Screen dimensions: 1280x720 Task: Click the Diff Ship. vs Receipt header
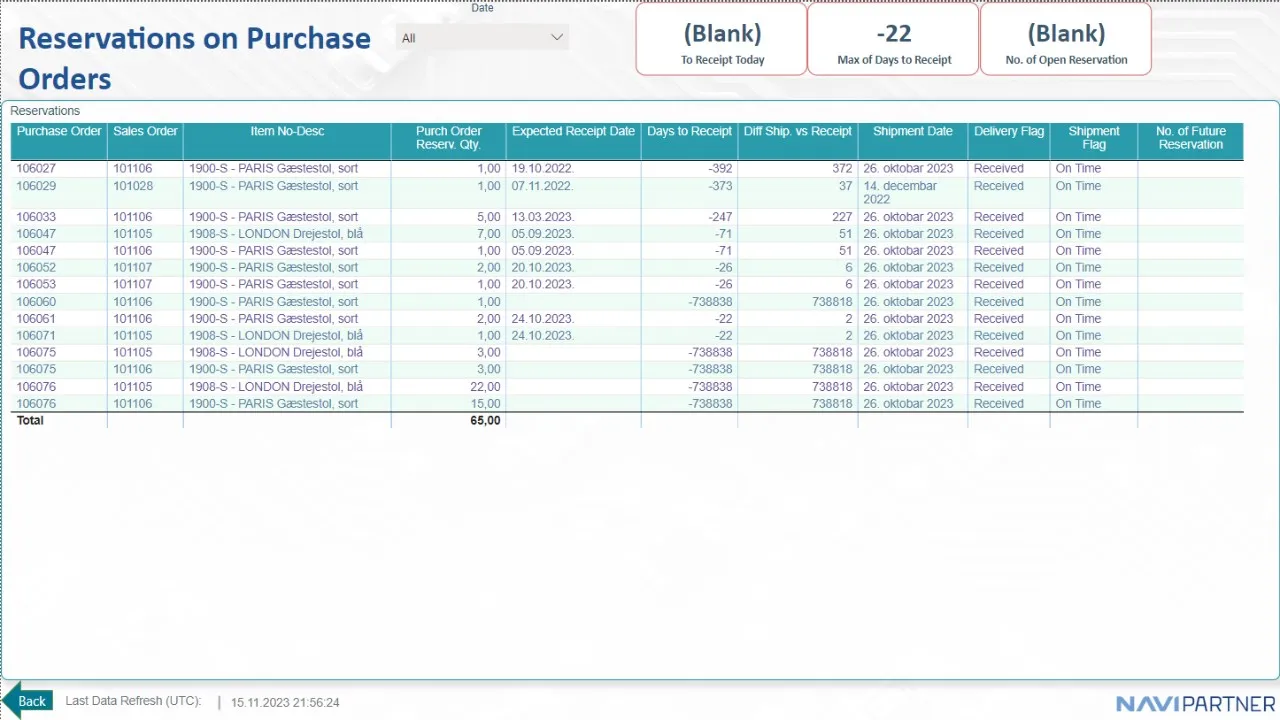pos(798,131)
